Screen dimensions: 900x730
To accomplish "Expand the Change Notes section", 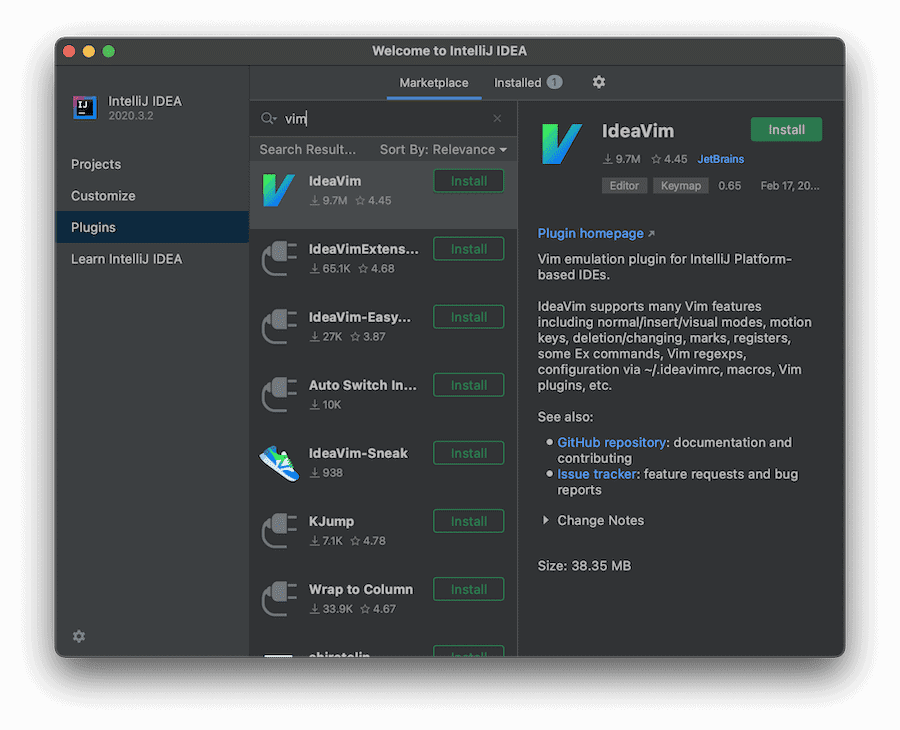I will click(x=600, y=520).
